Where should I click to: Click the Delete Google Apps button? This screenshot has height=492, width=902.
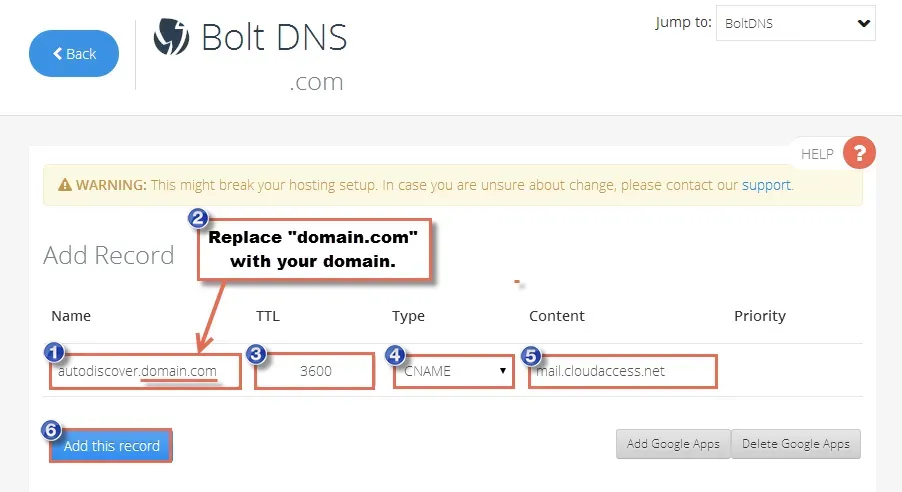point(796,444)
